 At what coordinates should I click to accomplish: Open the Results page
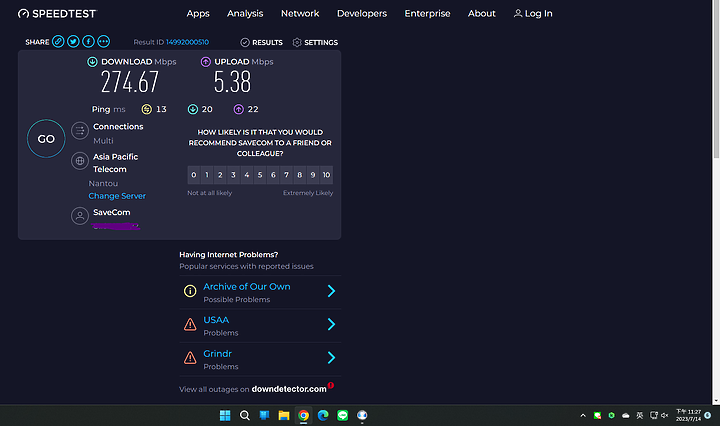click(261, 42)
